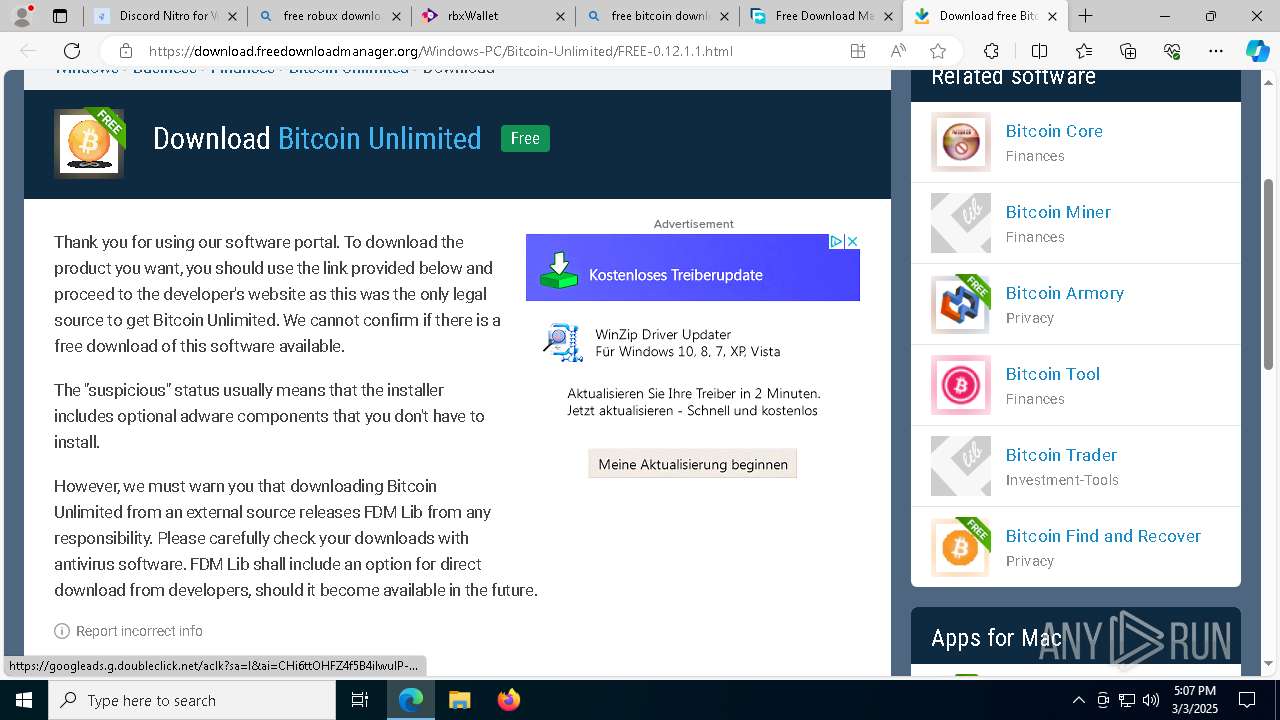
Task: Open volume control in tray
Action: coord(1151,700)
